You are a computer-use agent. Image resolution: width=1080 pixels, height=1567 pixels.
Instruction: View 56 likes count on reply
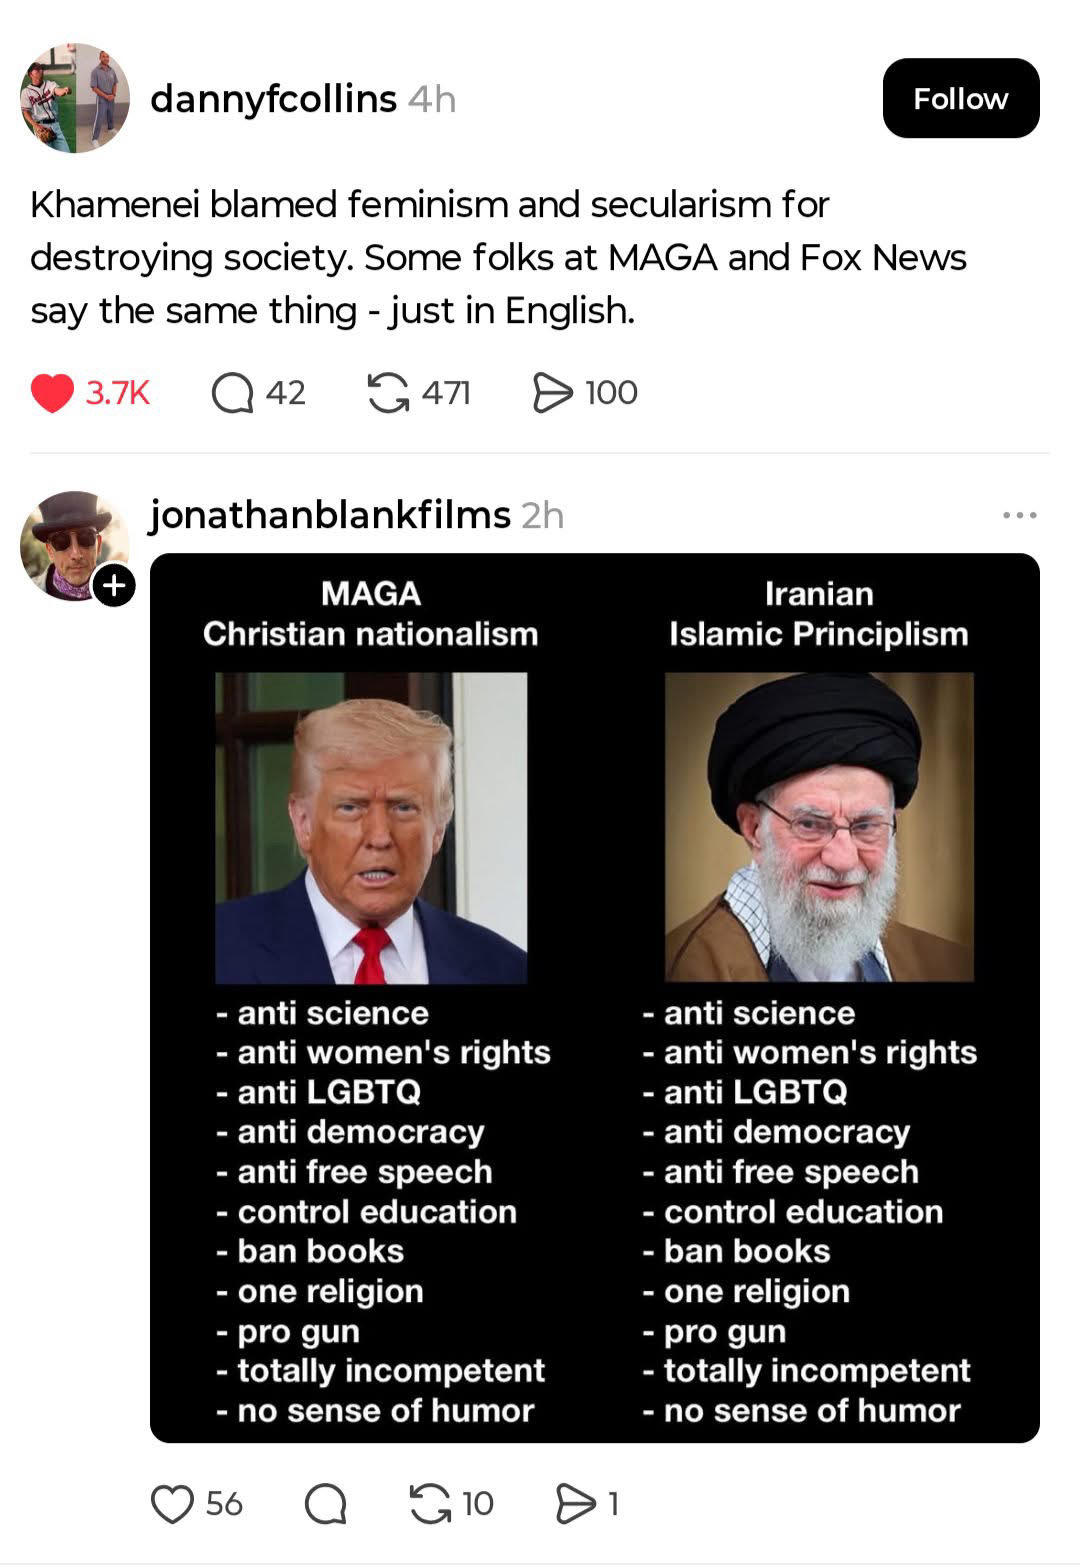224,1503
